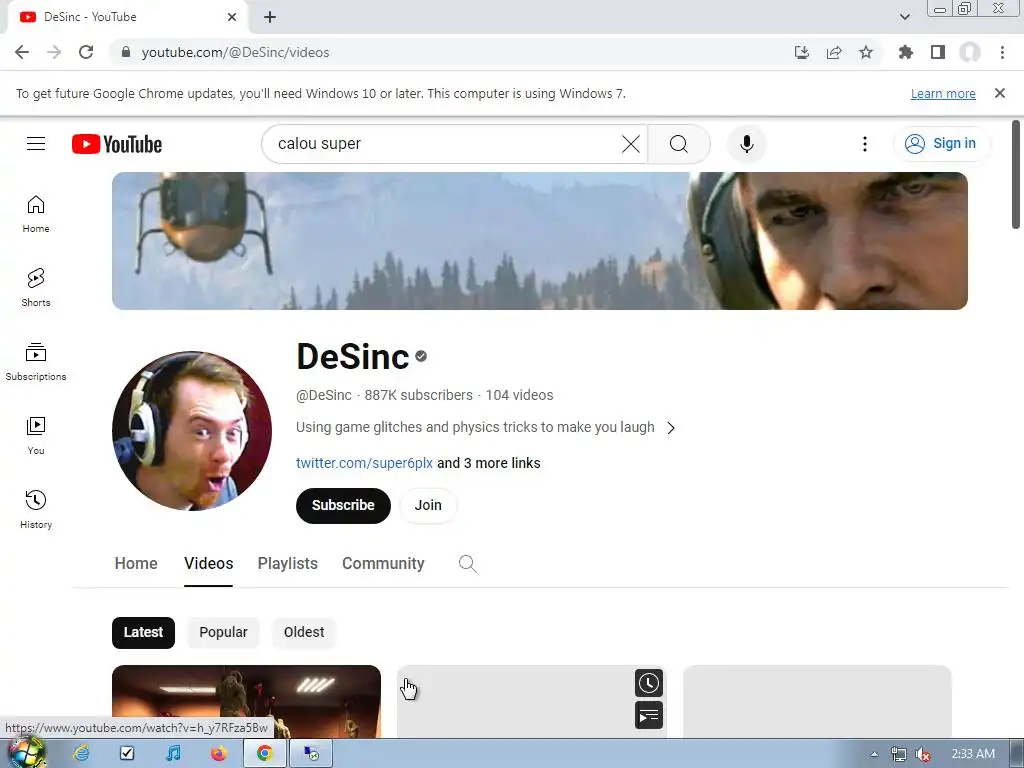
Task: Open Windows Start menu
Action: tap(26, 752)
